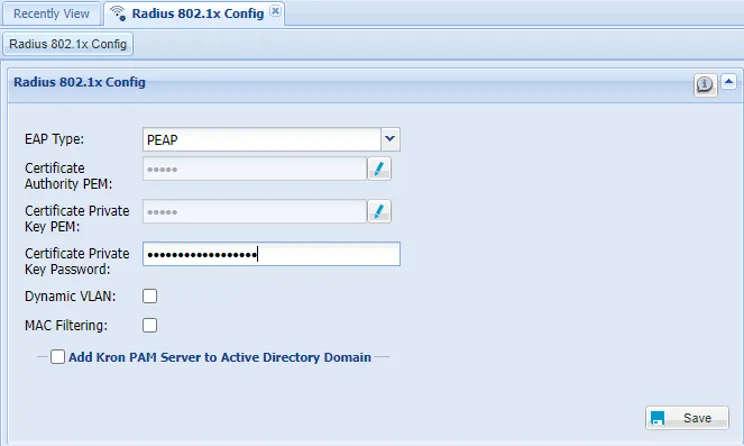Click the Radius 802.1x Config panel title
The width and height of the screenshot is (744, 446).
(80, 82)
